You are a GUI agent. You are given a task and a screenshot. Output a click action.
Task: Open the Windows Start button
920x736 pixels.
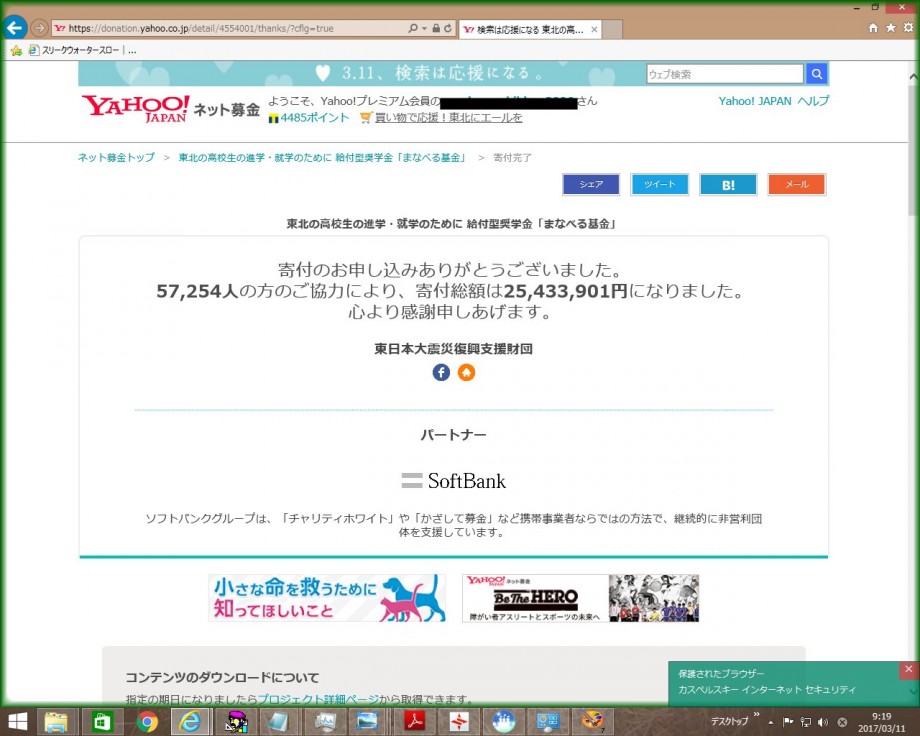[17, 721]
